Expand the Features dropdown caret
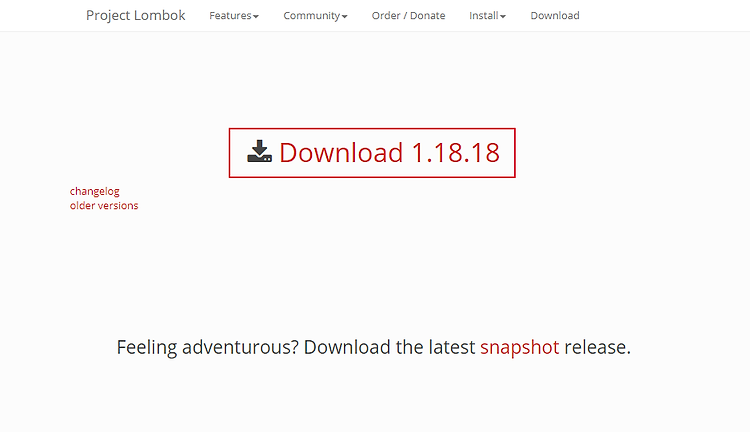The height and width of the screenshot is (432, 750). point(256,17)
